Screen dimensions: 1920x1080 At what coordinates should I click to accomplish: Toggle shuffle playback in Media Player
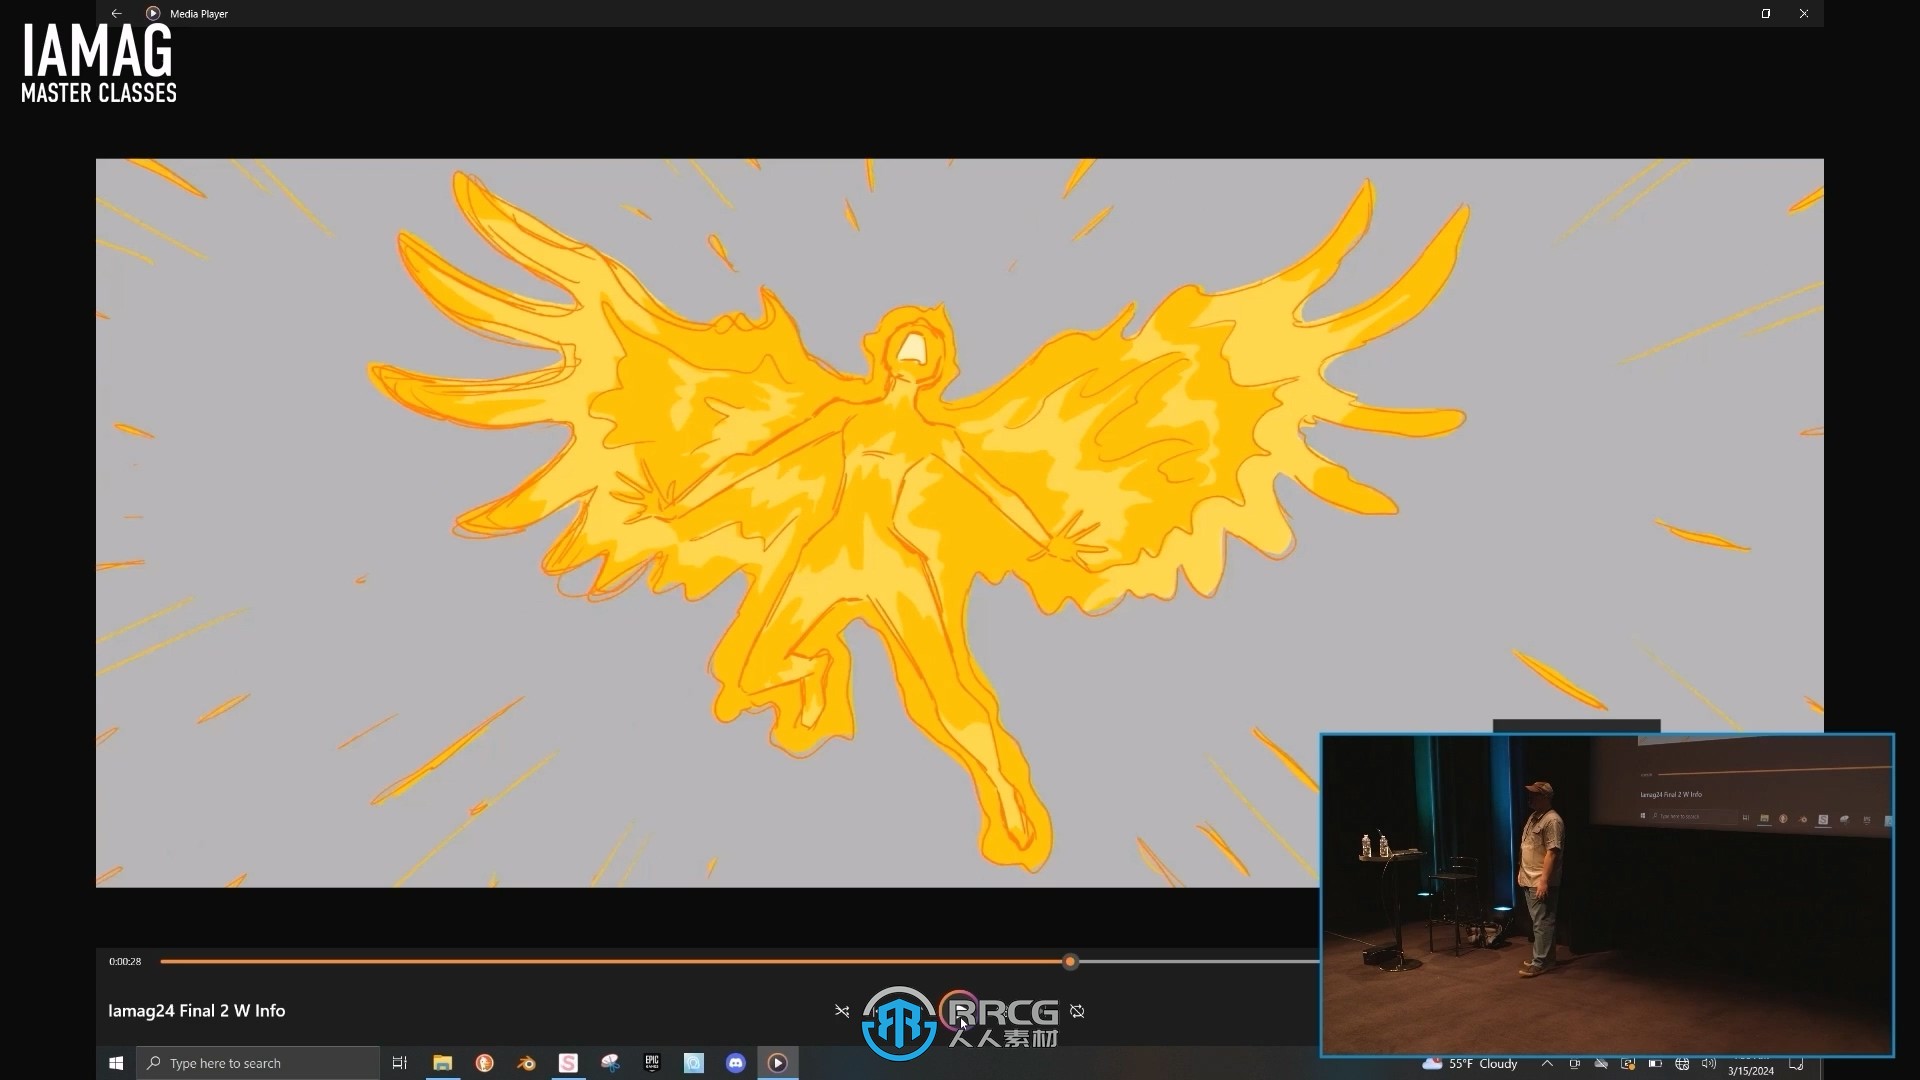842,1011
